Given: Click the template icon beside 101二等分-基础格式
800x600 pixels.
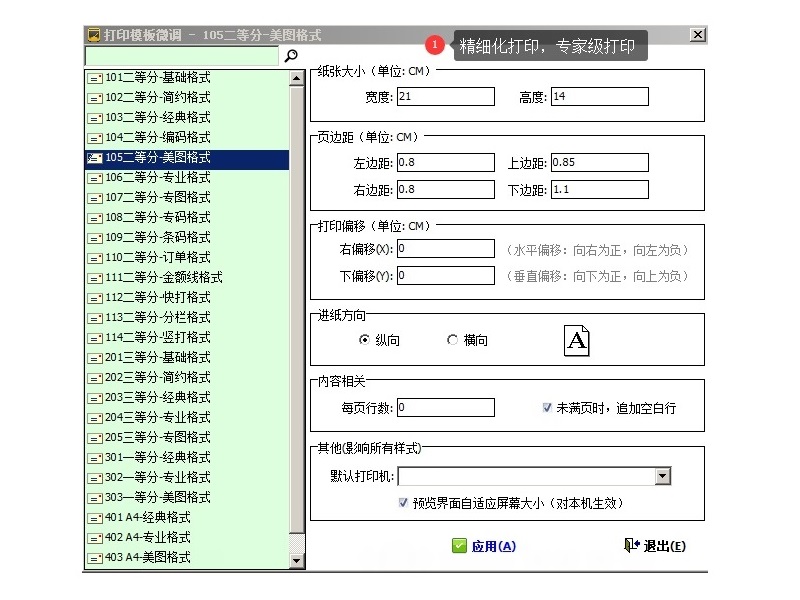Looking at the screenshot, I should click(x=95, y=78).
